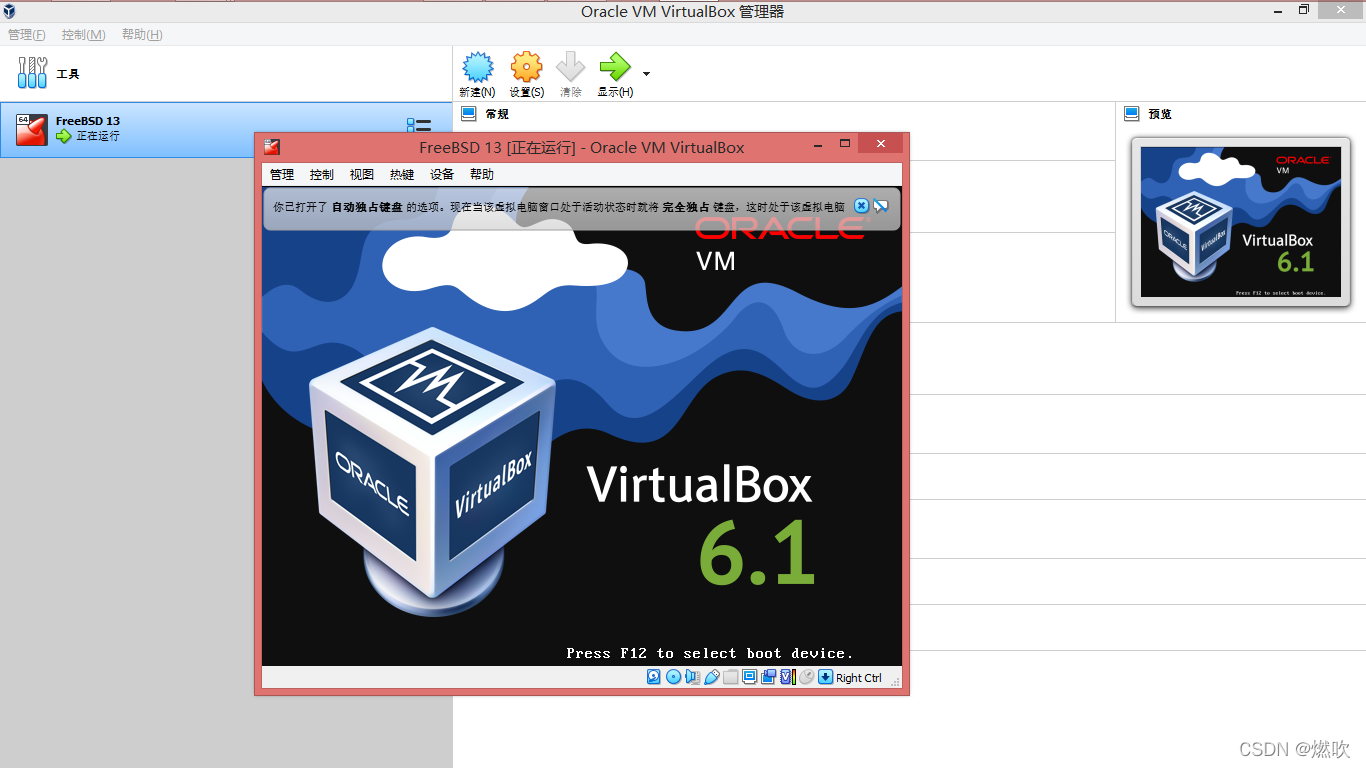Close the FreeBSD 13 VM window

click(x=881, y=144)
